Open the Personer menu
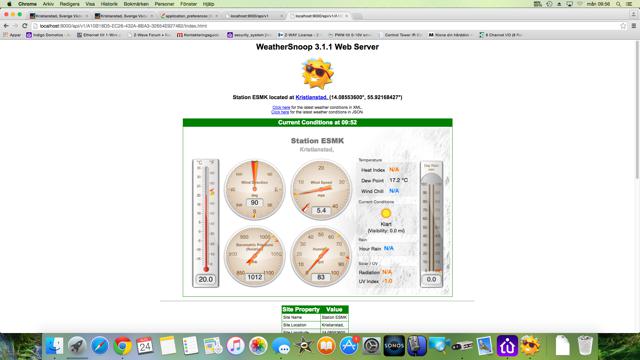 [x=164, y=4]
